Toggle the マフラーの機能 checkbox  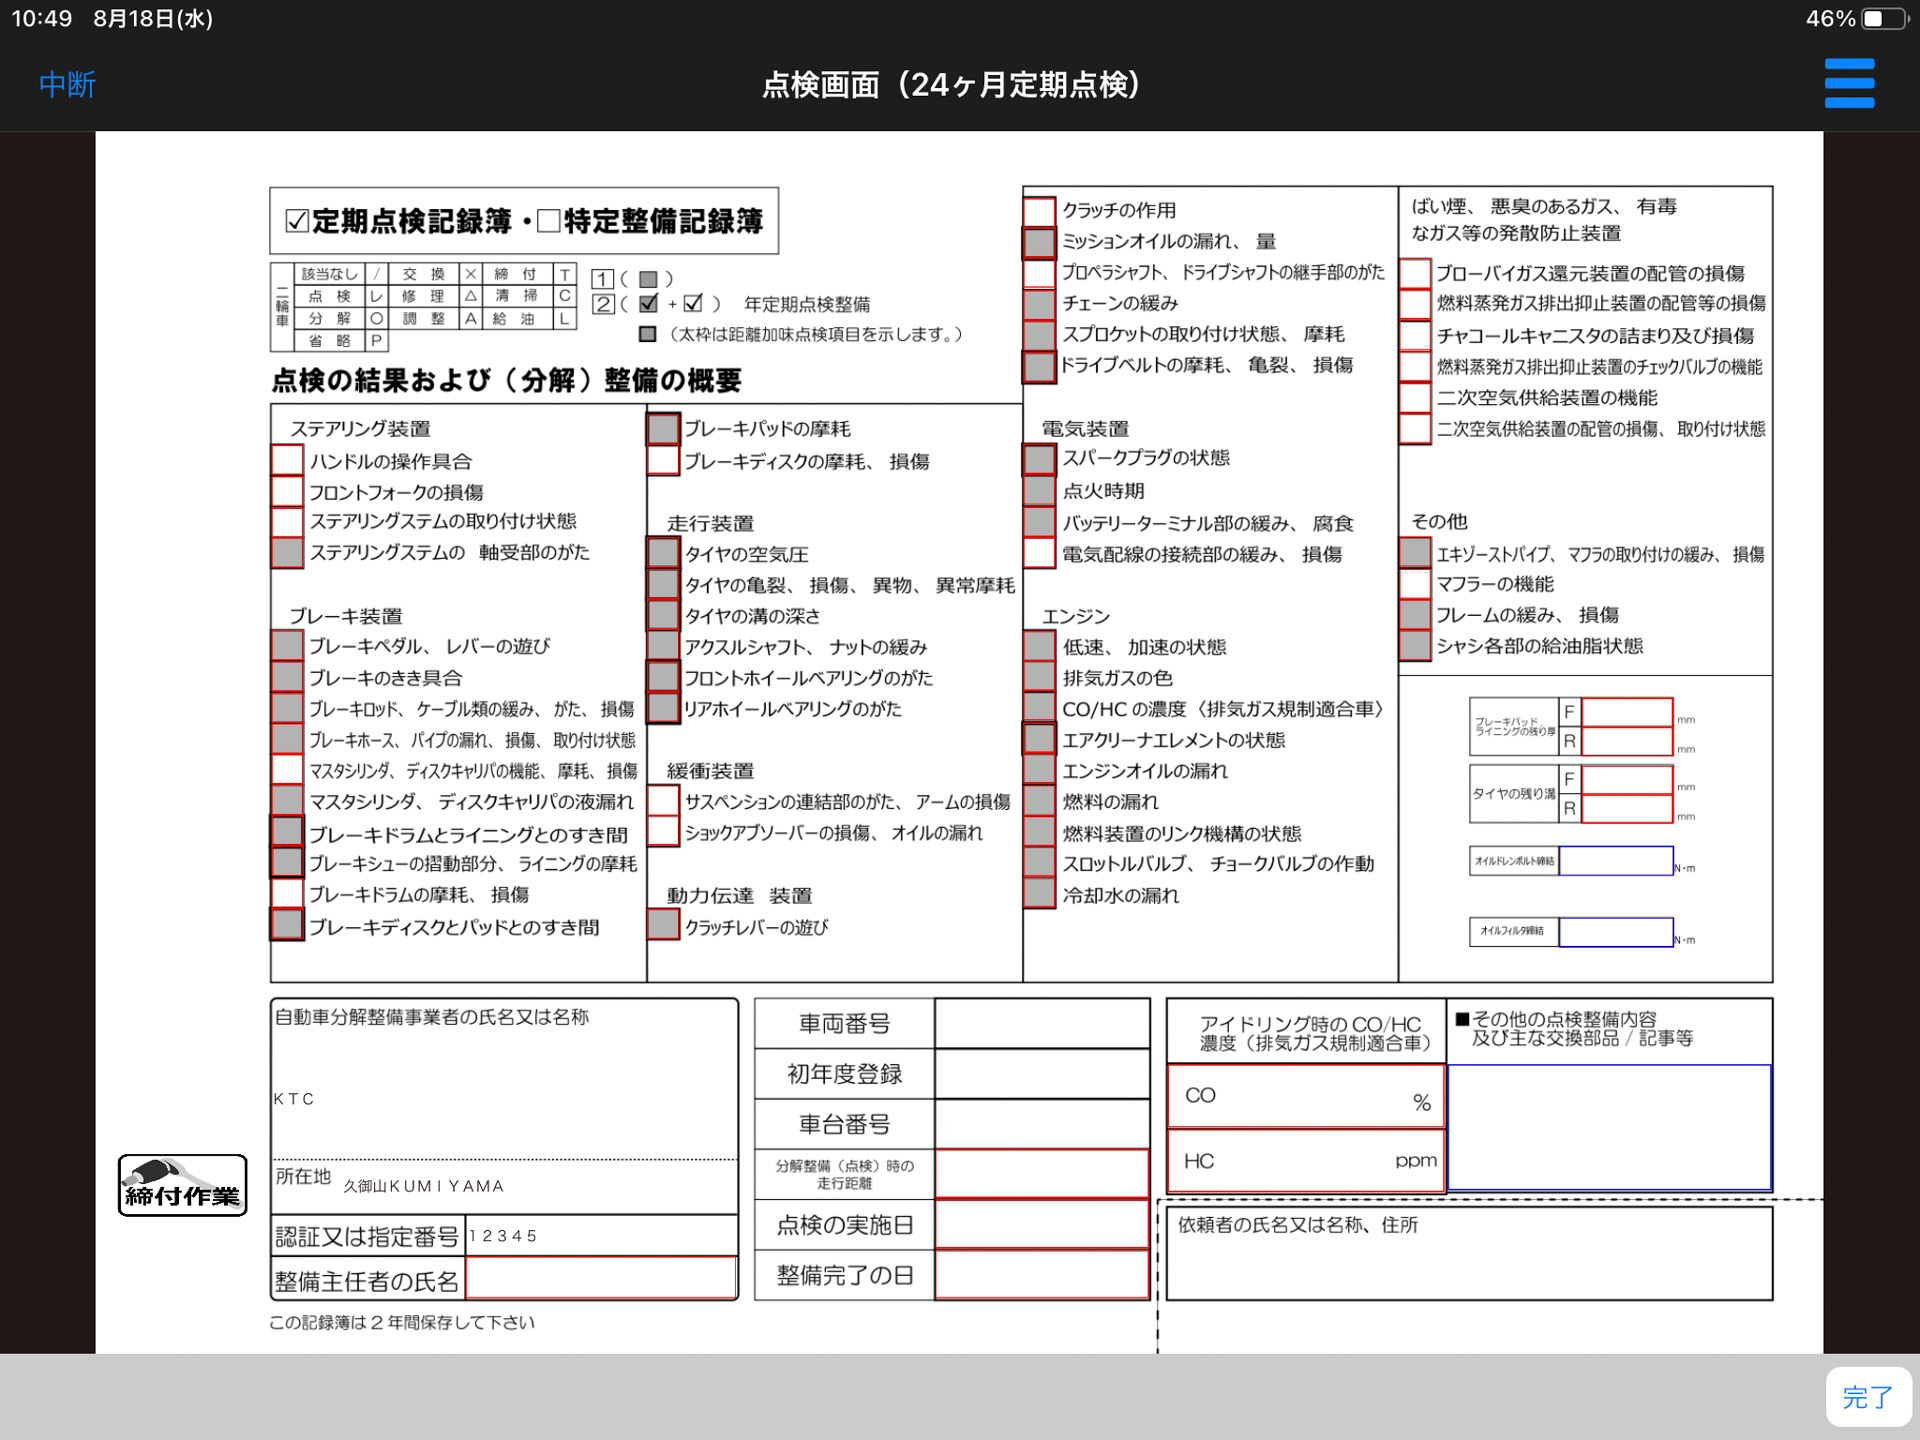(1414, 584)
